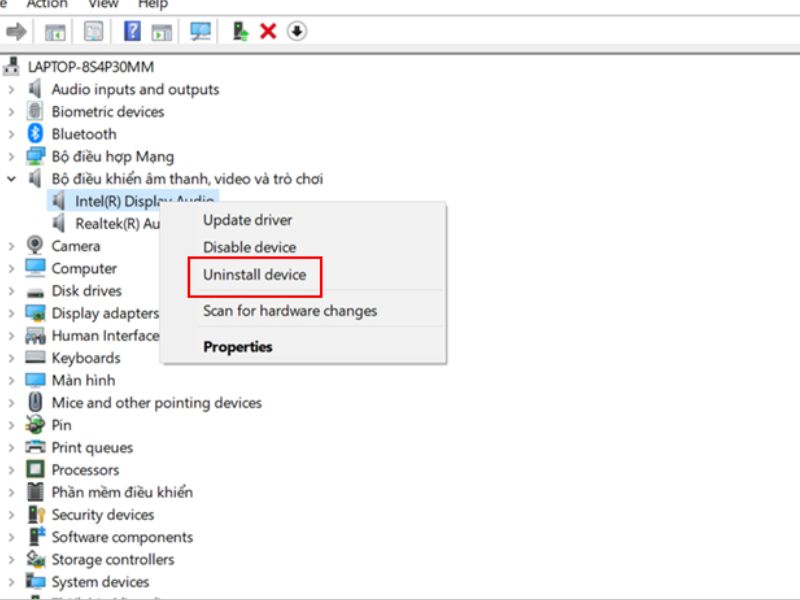This screenshot has height=600, width=800.
Task: Select the Processors chip icon
Action: pos(35,469)
